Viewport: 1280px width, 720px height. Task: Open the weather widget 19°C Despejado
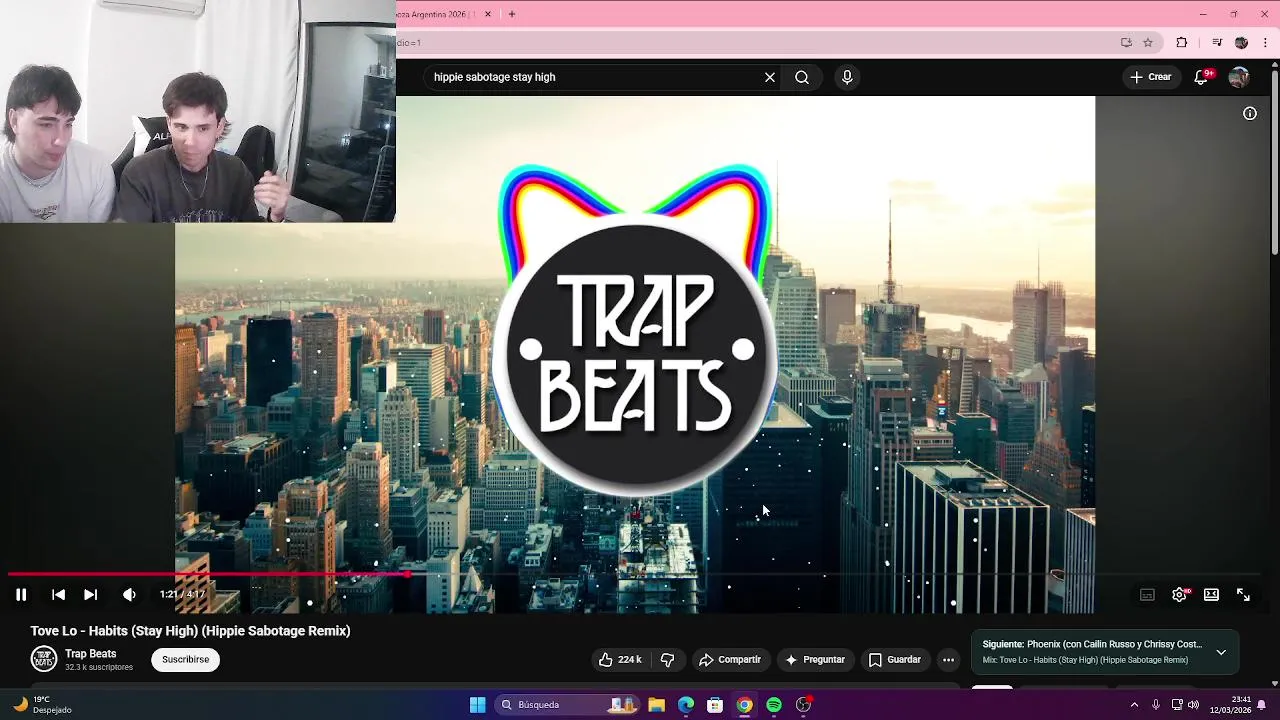(42, 705)
